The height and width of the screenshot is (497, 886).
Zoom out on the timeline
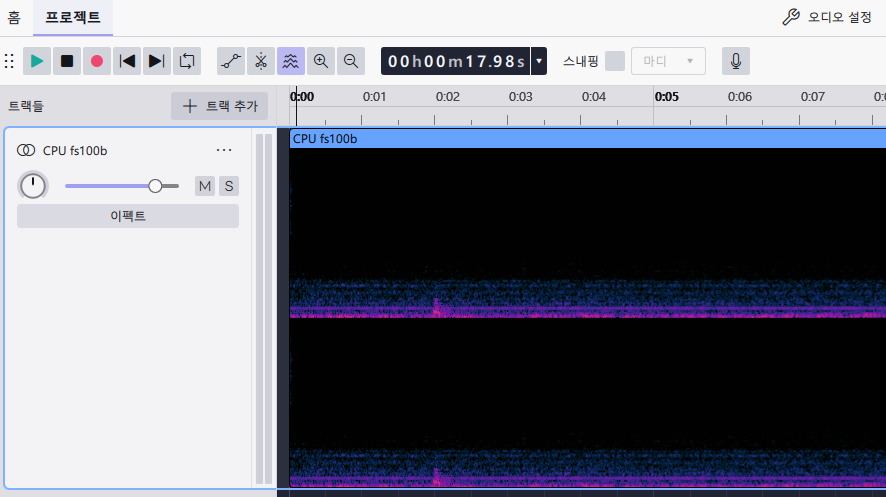[351, 61]
